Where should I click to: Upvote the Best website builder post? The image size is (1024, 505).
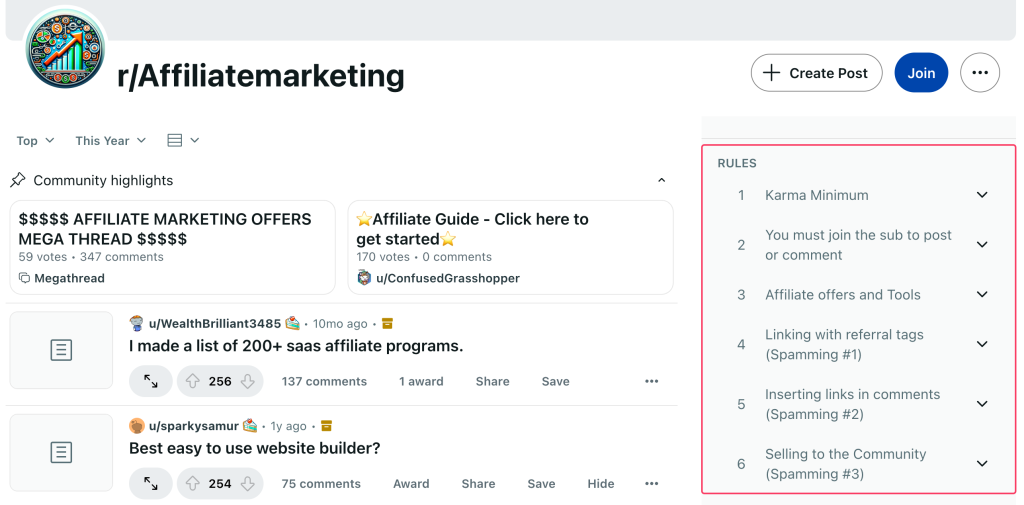(193, 484)
